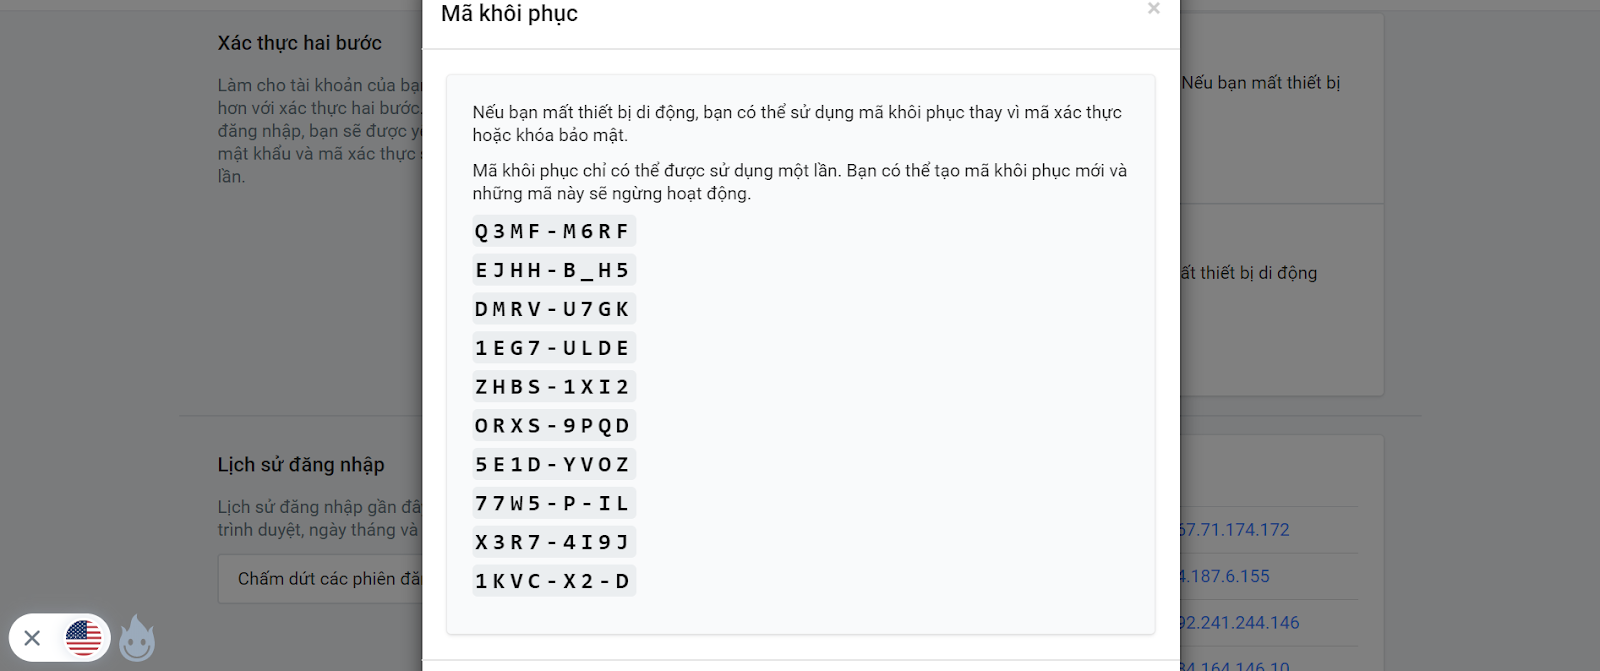Click the US flag language icon
1600x671 pixels.
tap(84, 638)
